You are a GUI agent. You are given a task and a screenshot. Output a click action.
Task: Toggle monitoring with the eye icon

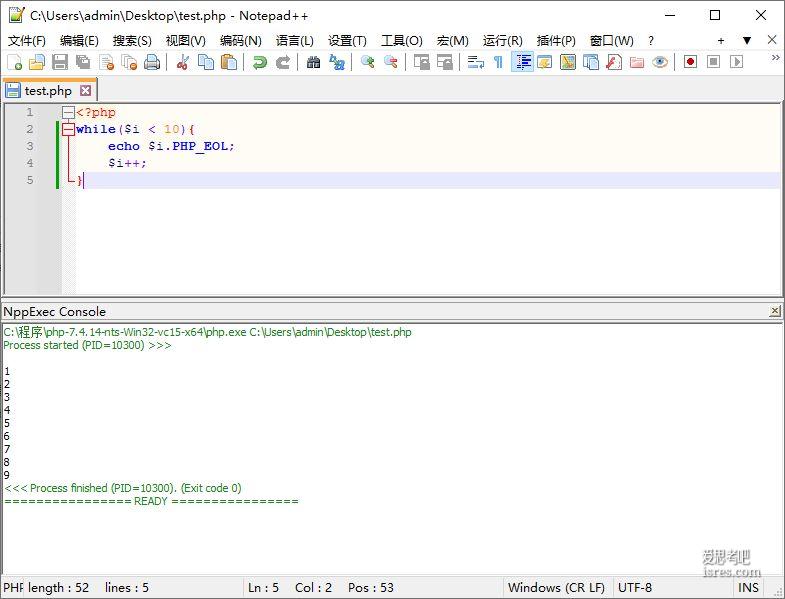click(x=660, y=62)
